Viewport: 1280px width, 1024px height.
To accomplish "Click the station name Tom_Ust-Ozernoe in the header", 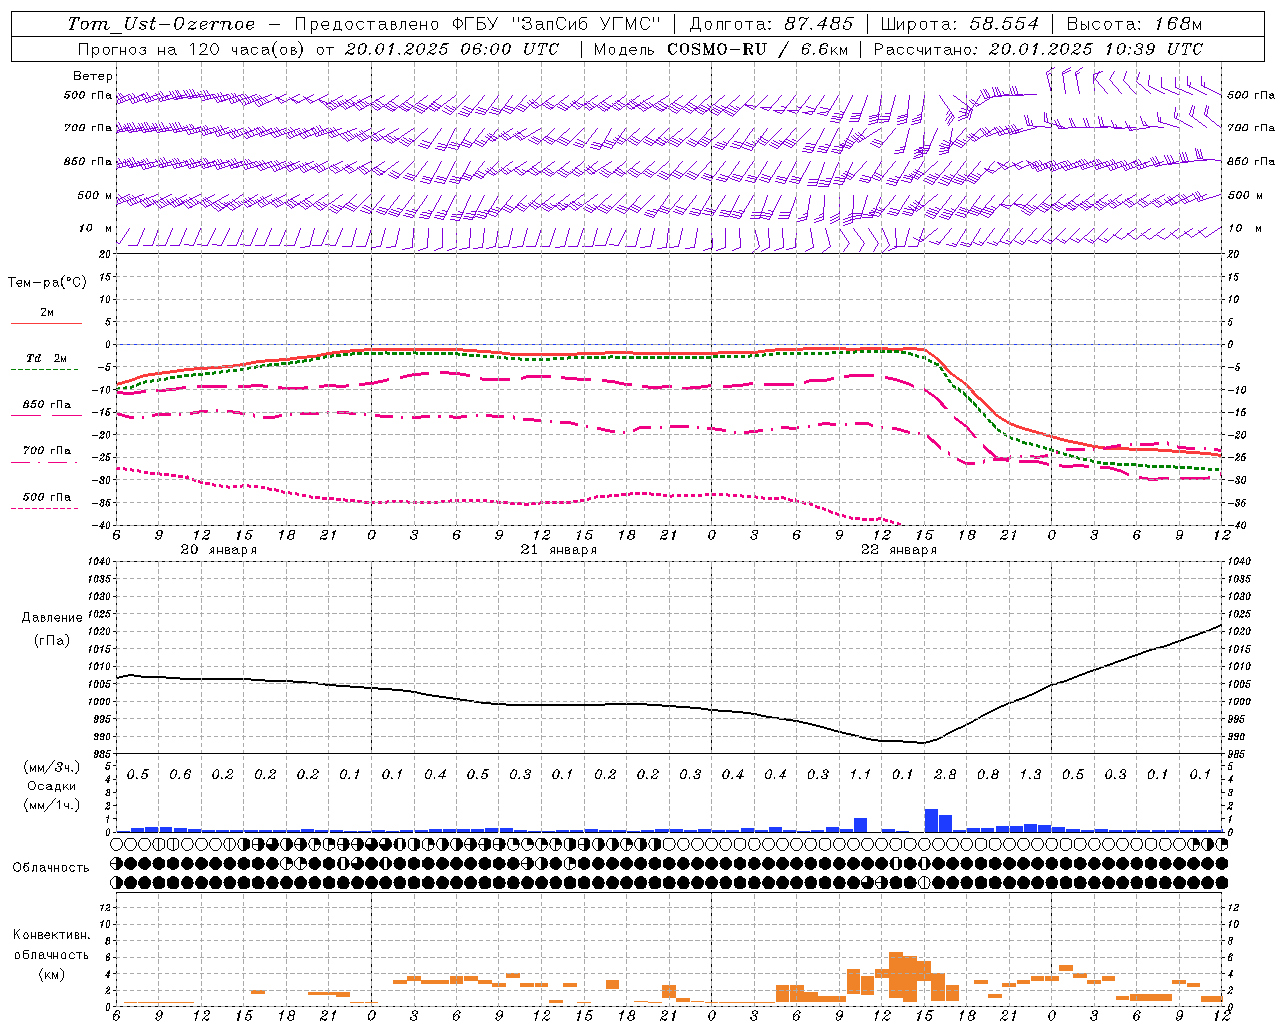I will [161, 24].
